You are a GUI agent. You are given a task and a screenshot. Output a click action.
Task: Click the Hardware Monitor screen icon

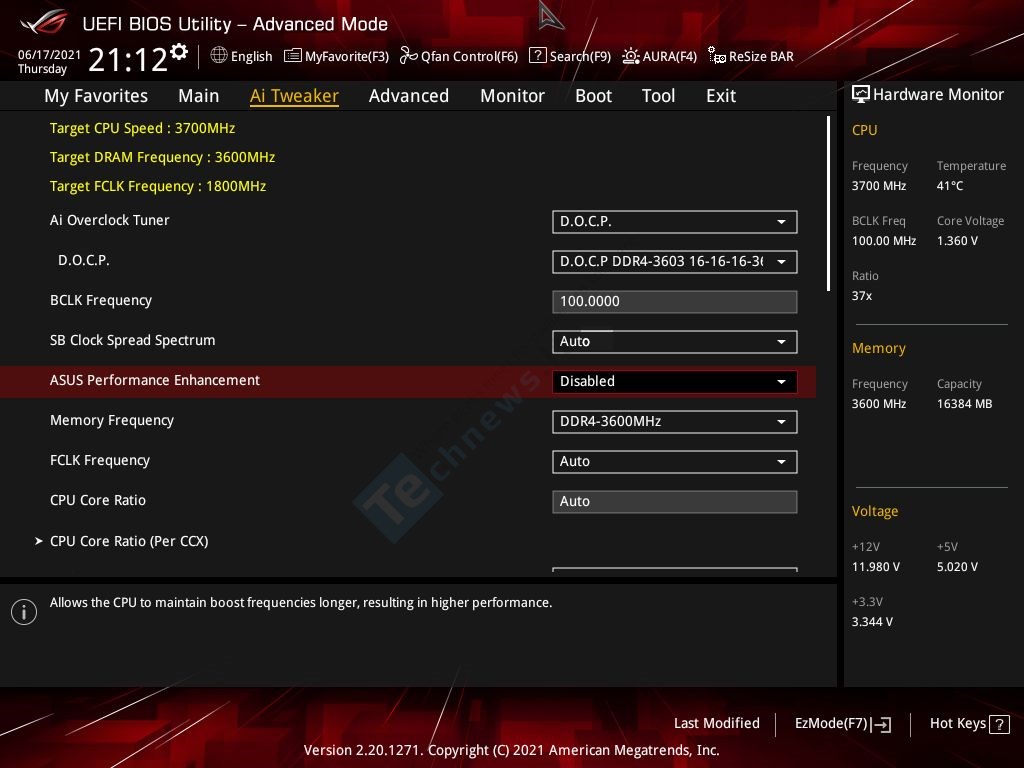point(861,95)
